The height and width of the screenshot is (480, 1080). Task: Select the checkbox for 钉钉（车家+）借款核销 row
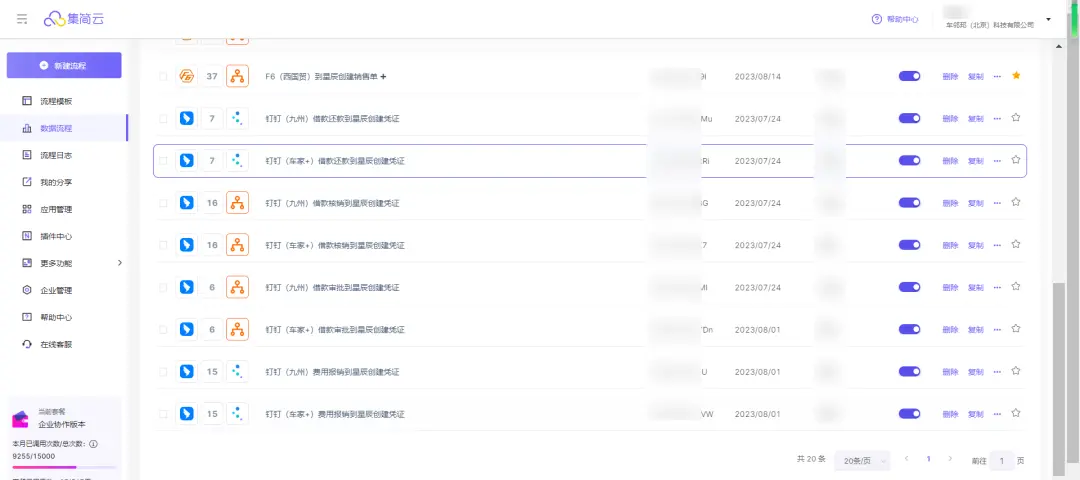(163, 245)
